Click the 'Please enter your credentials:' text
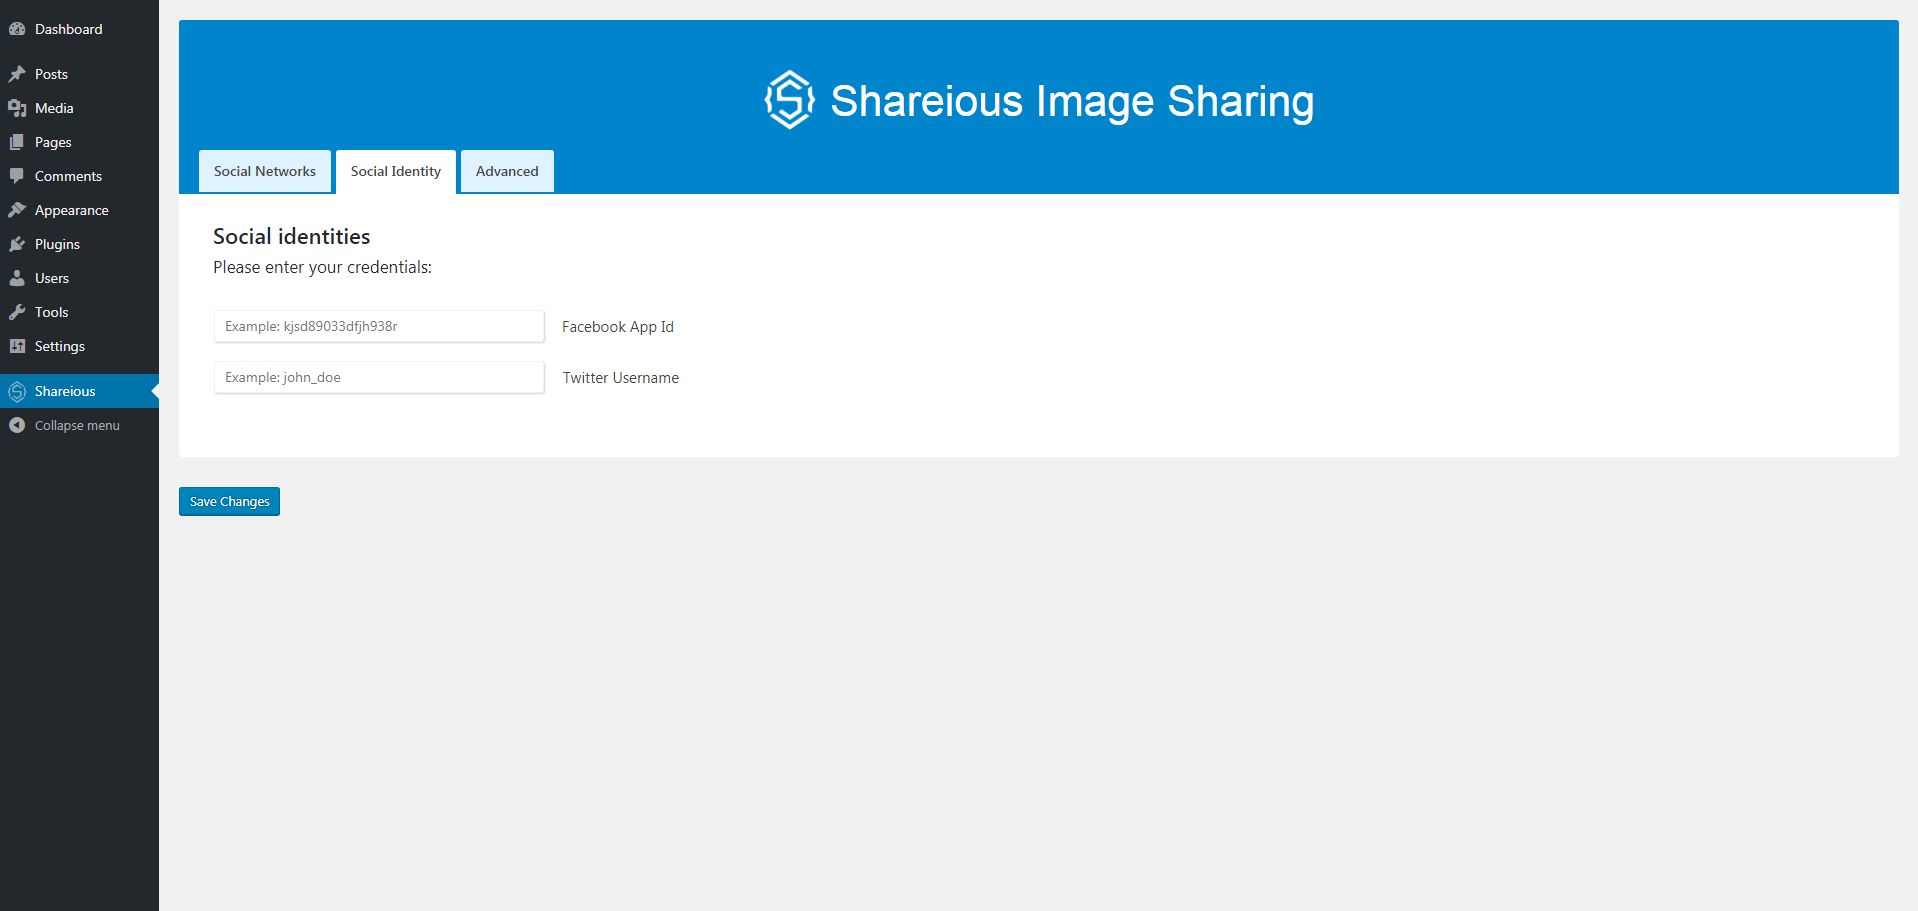The width and height of the screenshot is (1918, 911). click(x=323, y=267)
